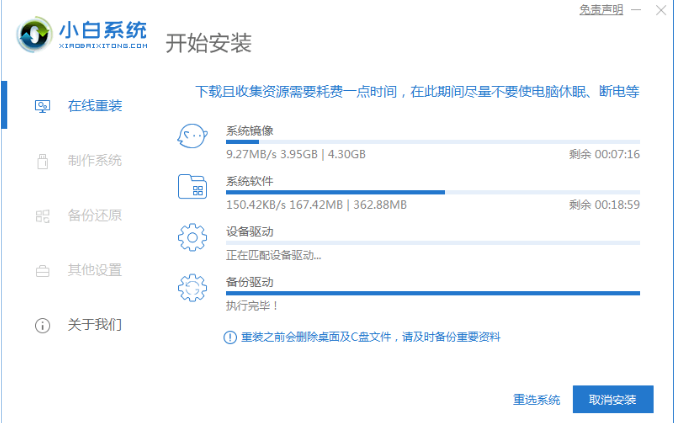
Task: Click the Backup Driver (备份驱动) gear icon
Action: [x=191, y=288]
